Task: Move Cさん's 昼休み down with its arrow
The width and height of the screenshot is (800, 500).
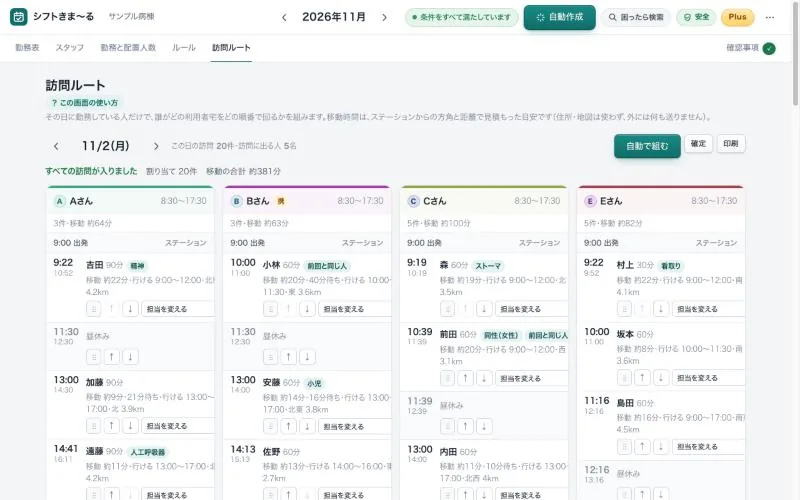Action: click(x=484, y=426)
